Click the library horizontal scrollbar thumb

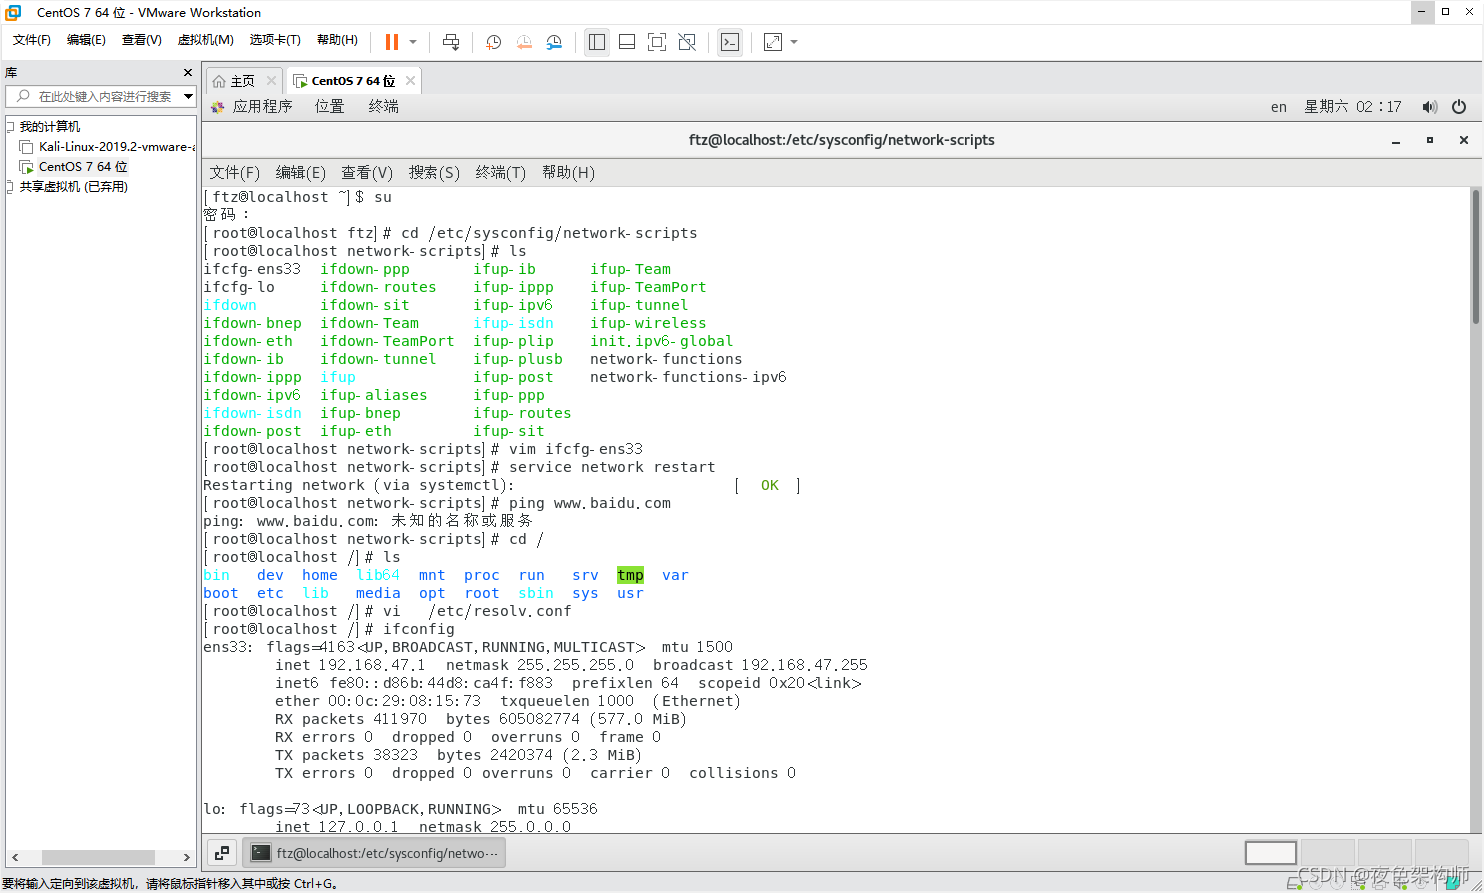98,858
